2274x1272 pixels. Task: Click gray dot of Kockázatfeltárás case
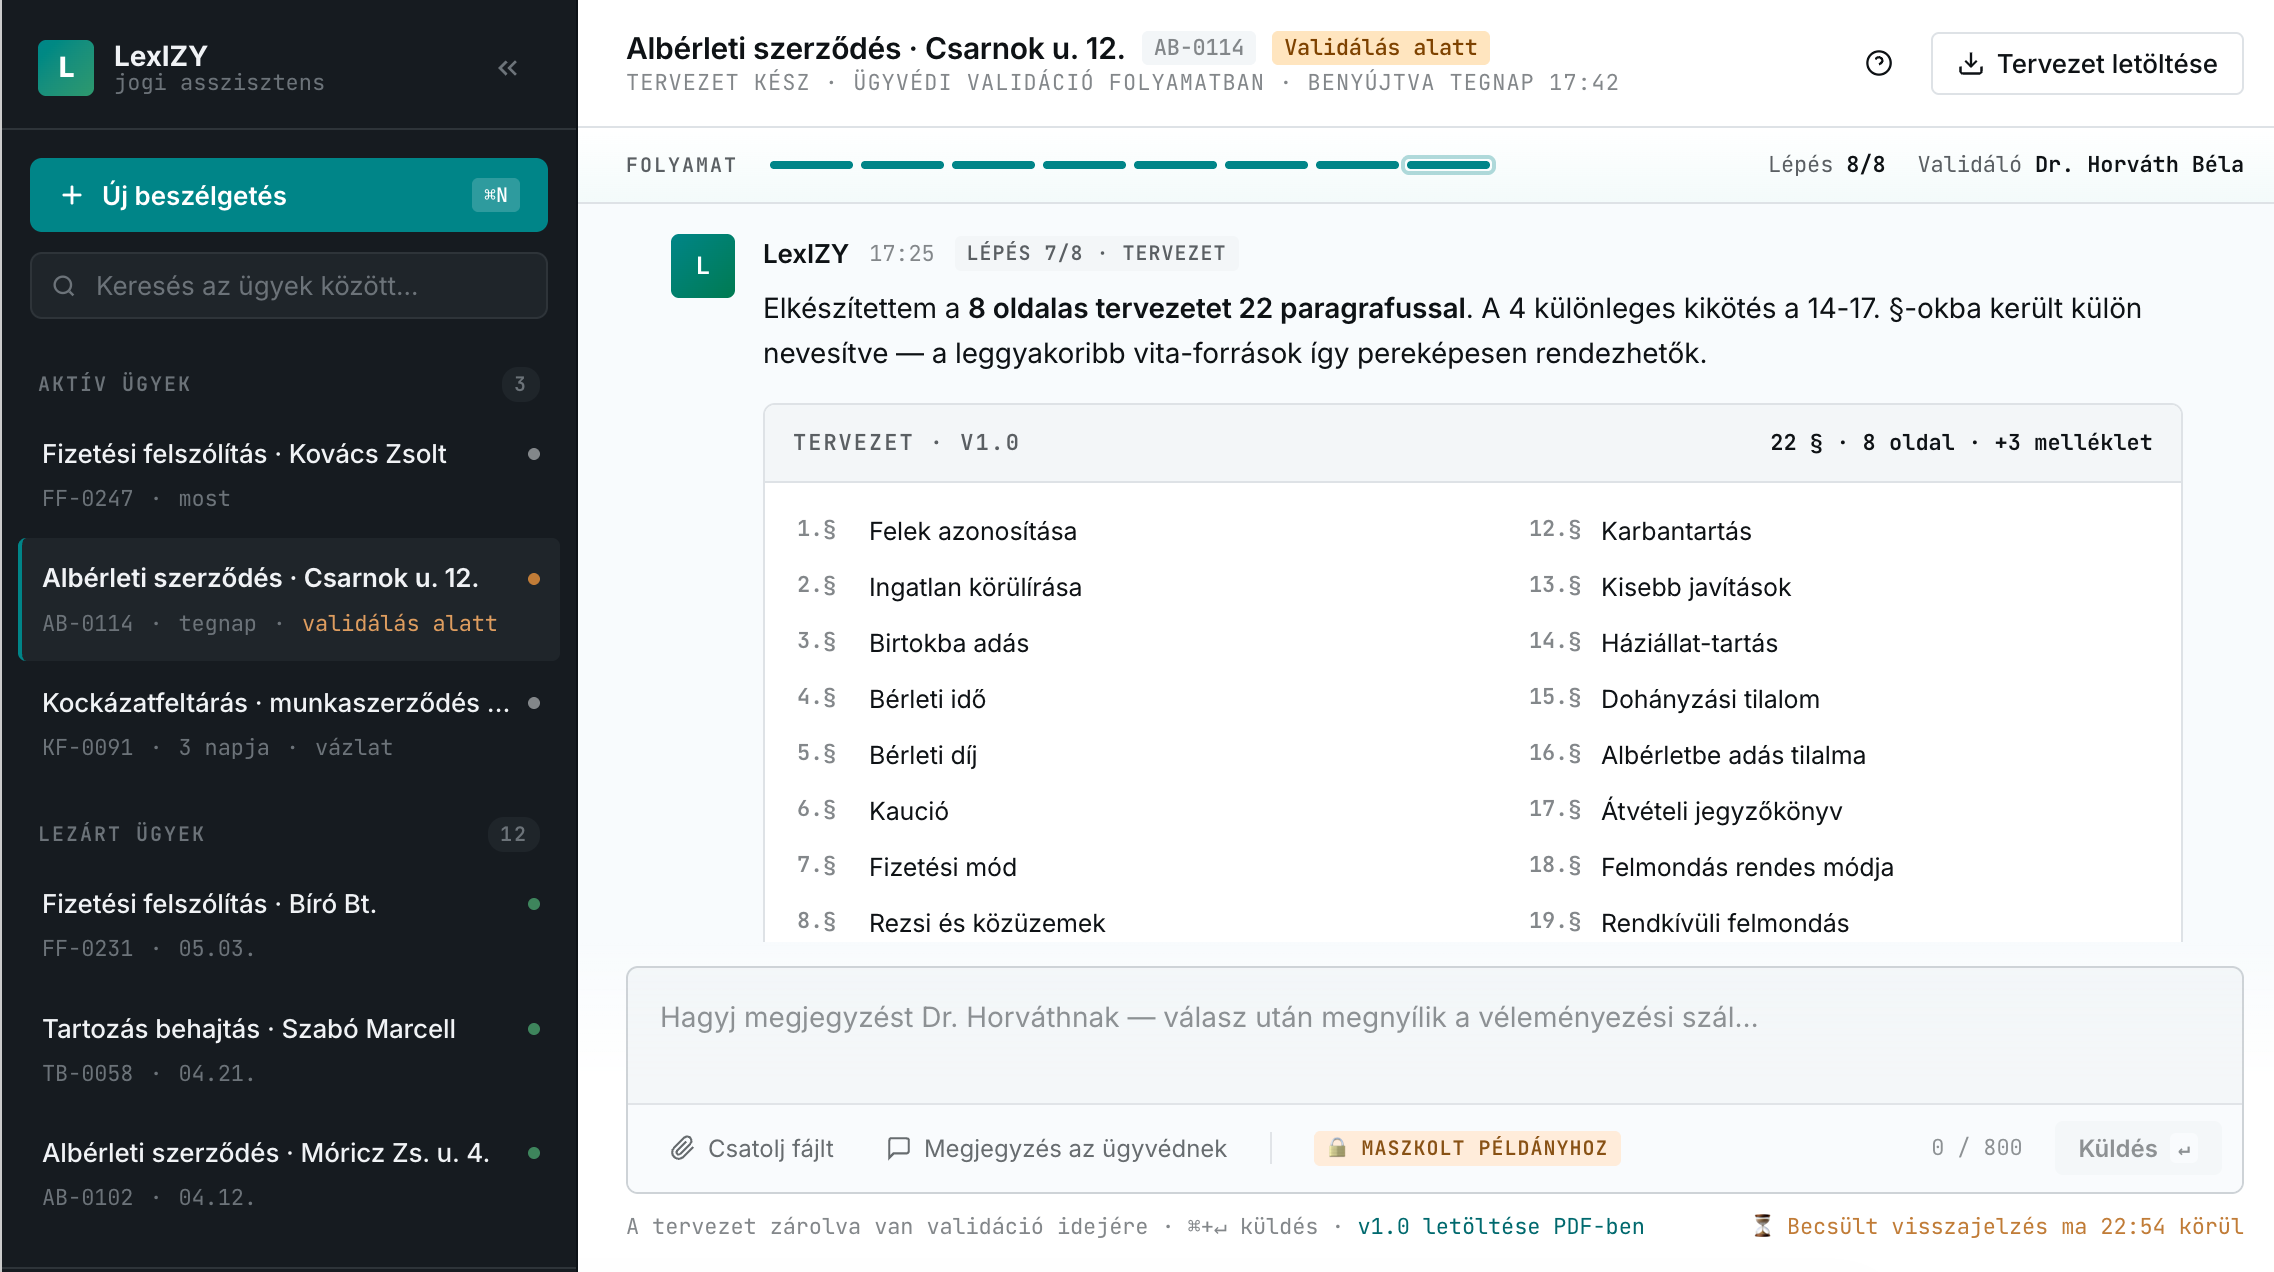click(x=534, y=703)
